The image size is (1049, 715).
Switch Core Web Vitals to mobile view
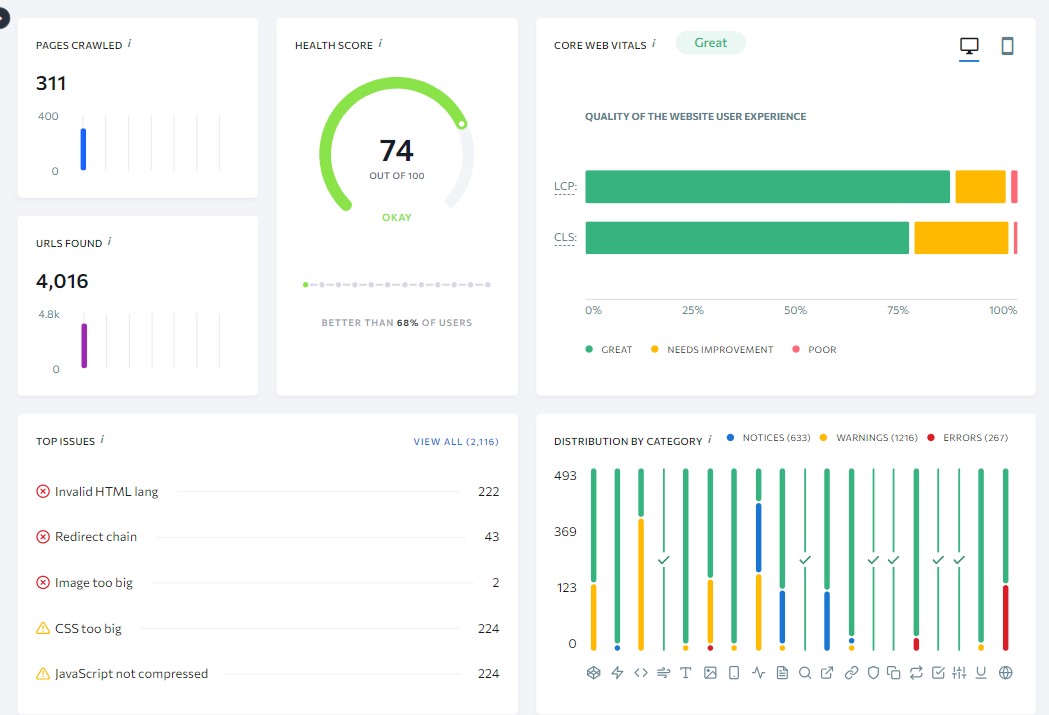point(1007,46)
